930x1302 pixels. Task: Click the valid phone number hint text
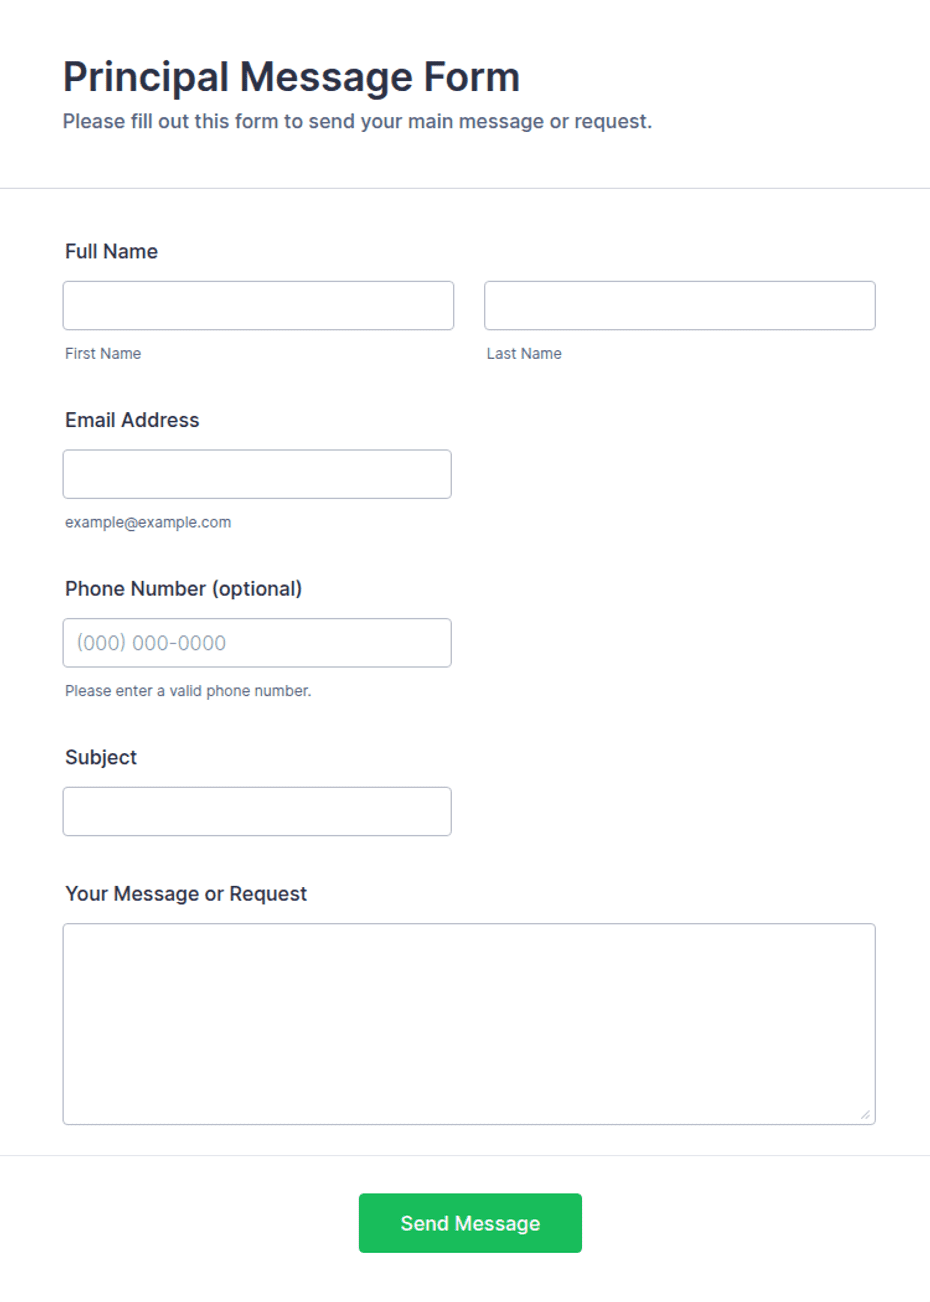[188, 691]
